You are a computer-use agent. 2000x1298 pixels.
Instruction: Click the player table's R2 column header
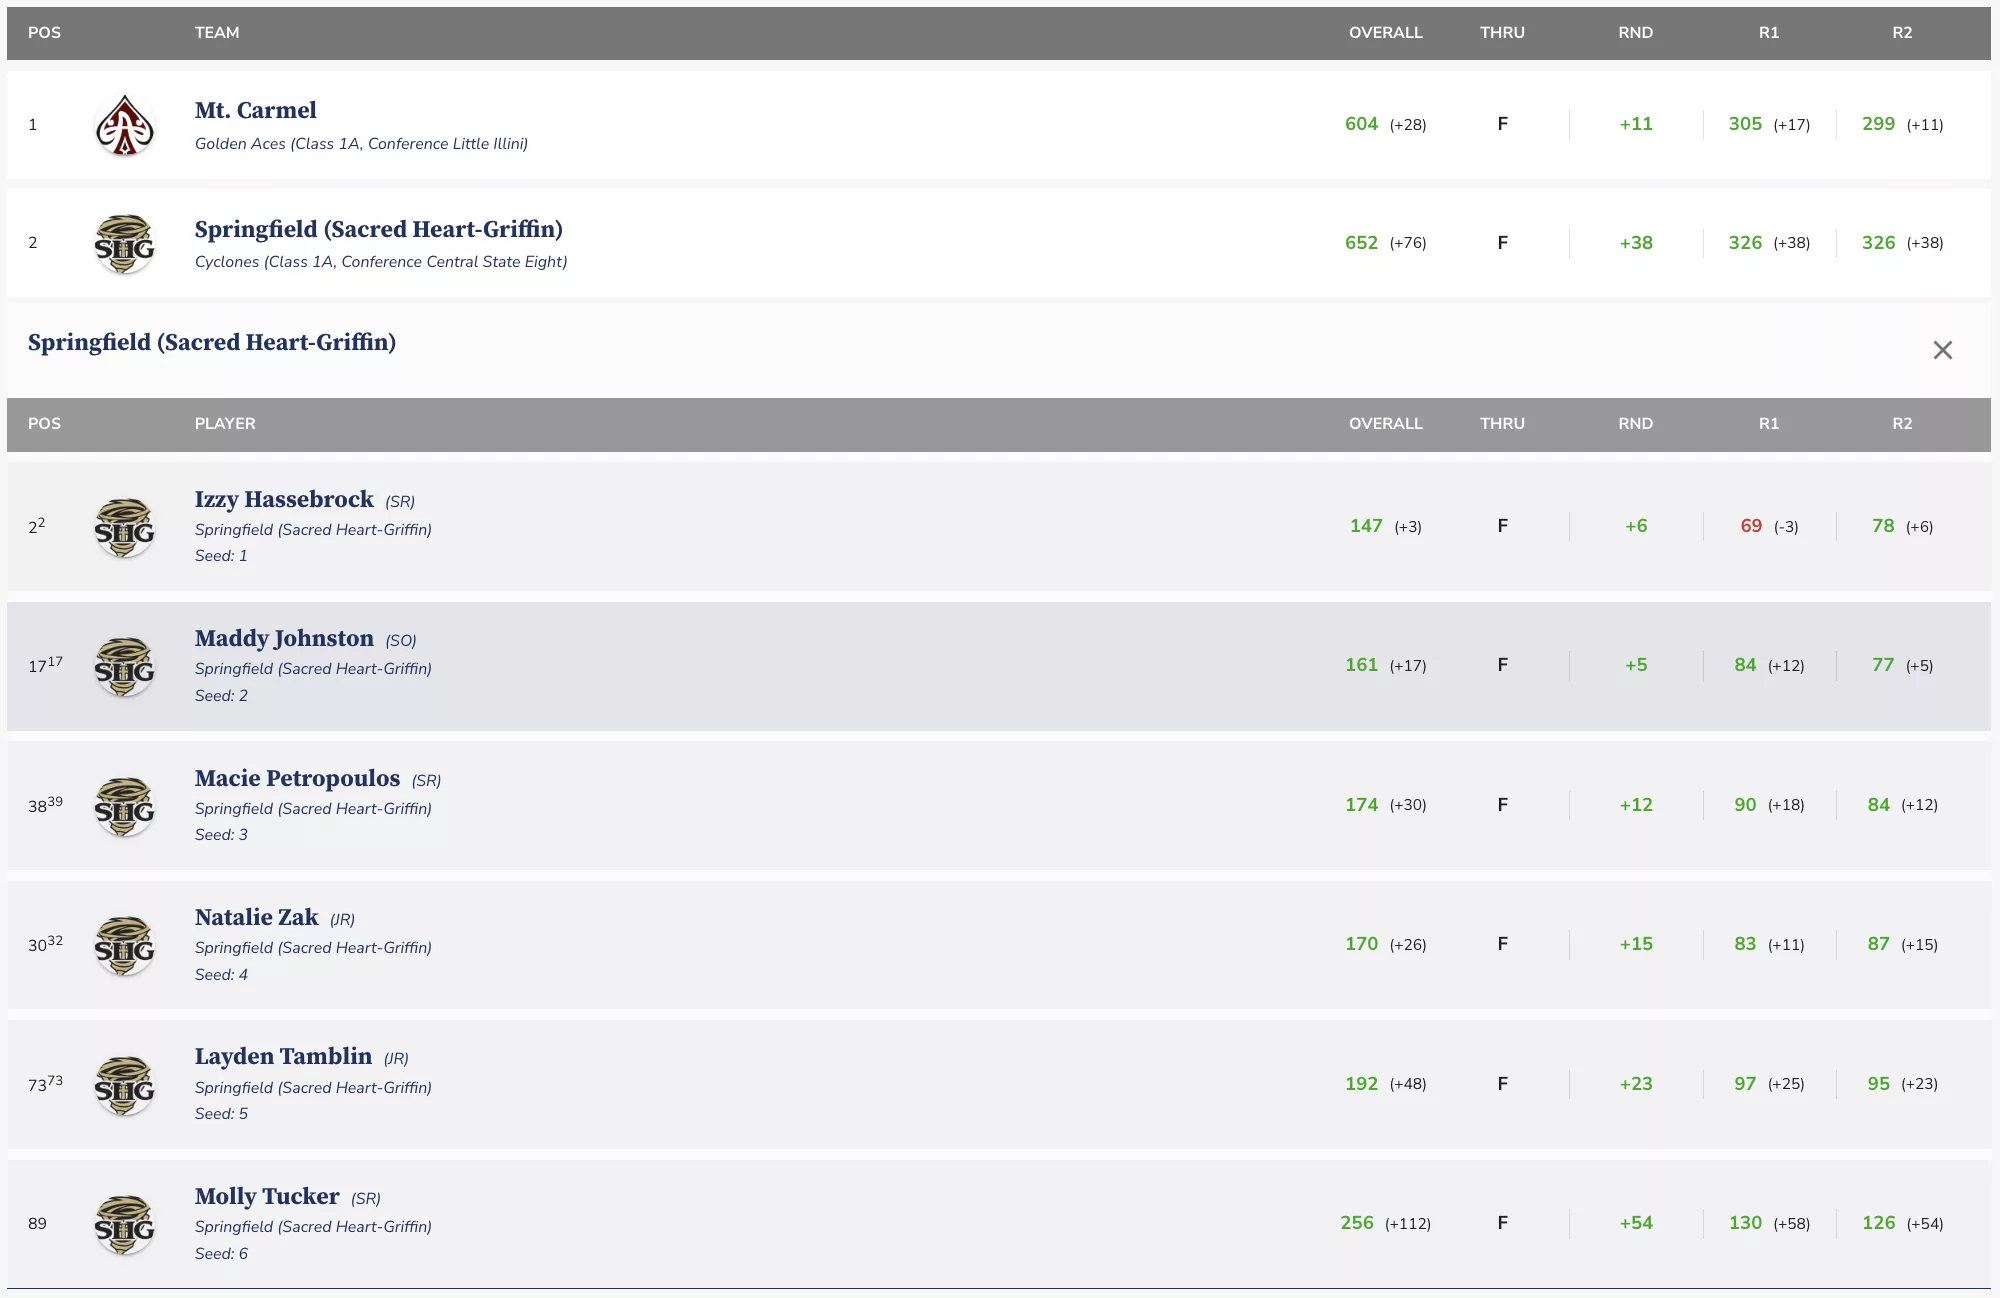[x=1902, y=424]
